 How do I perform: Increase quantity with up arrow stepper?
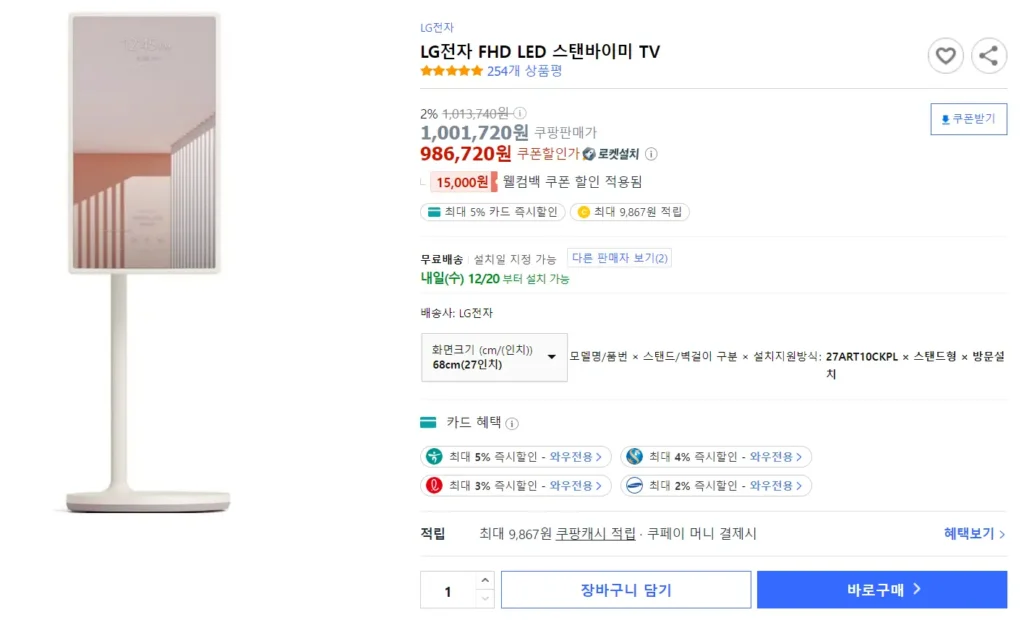pyautogui.click(x=485, y=580)
